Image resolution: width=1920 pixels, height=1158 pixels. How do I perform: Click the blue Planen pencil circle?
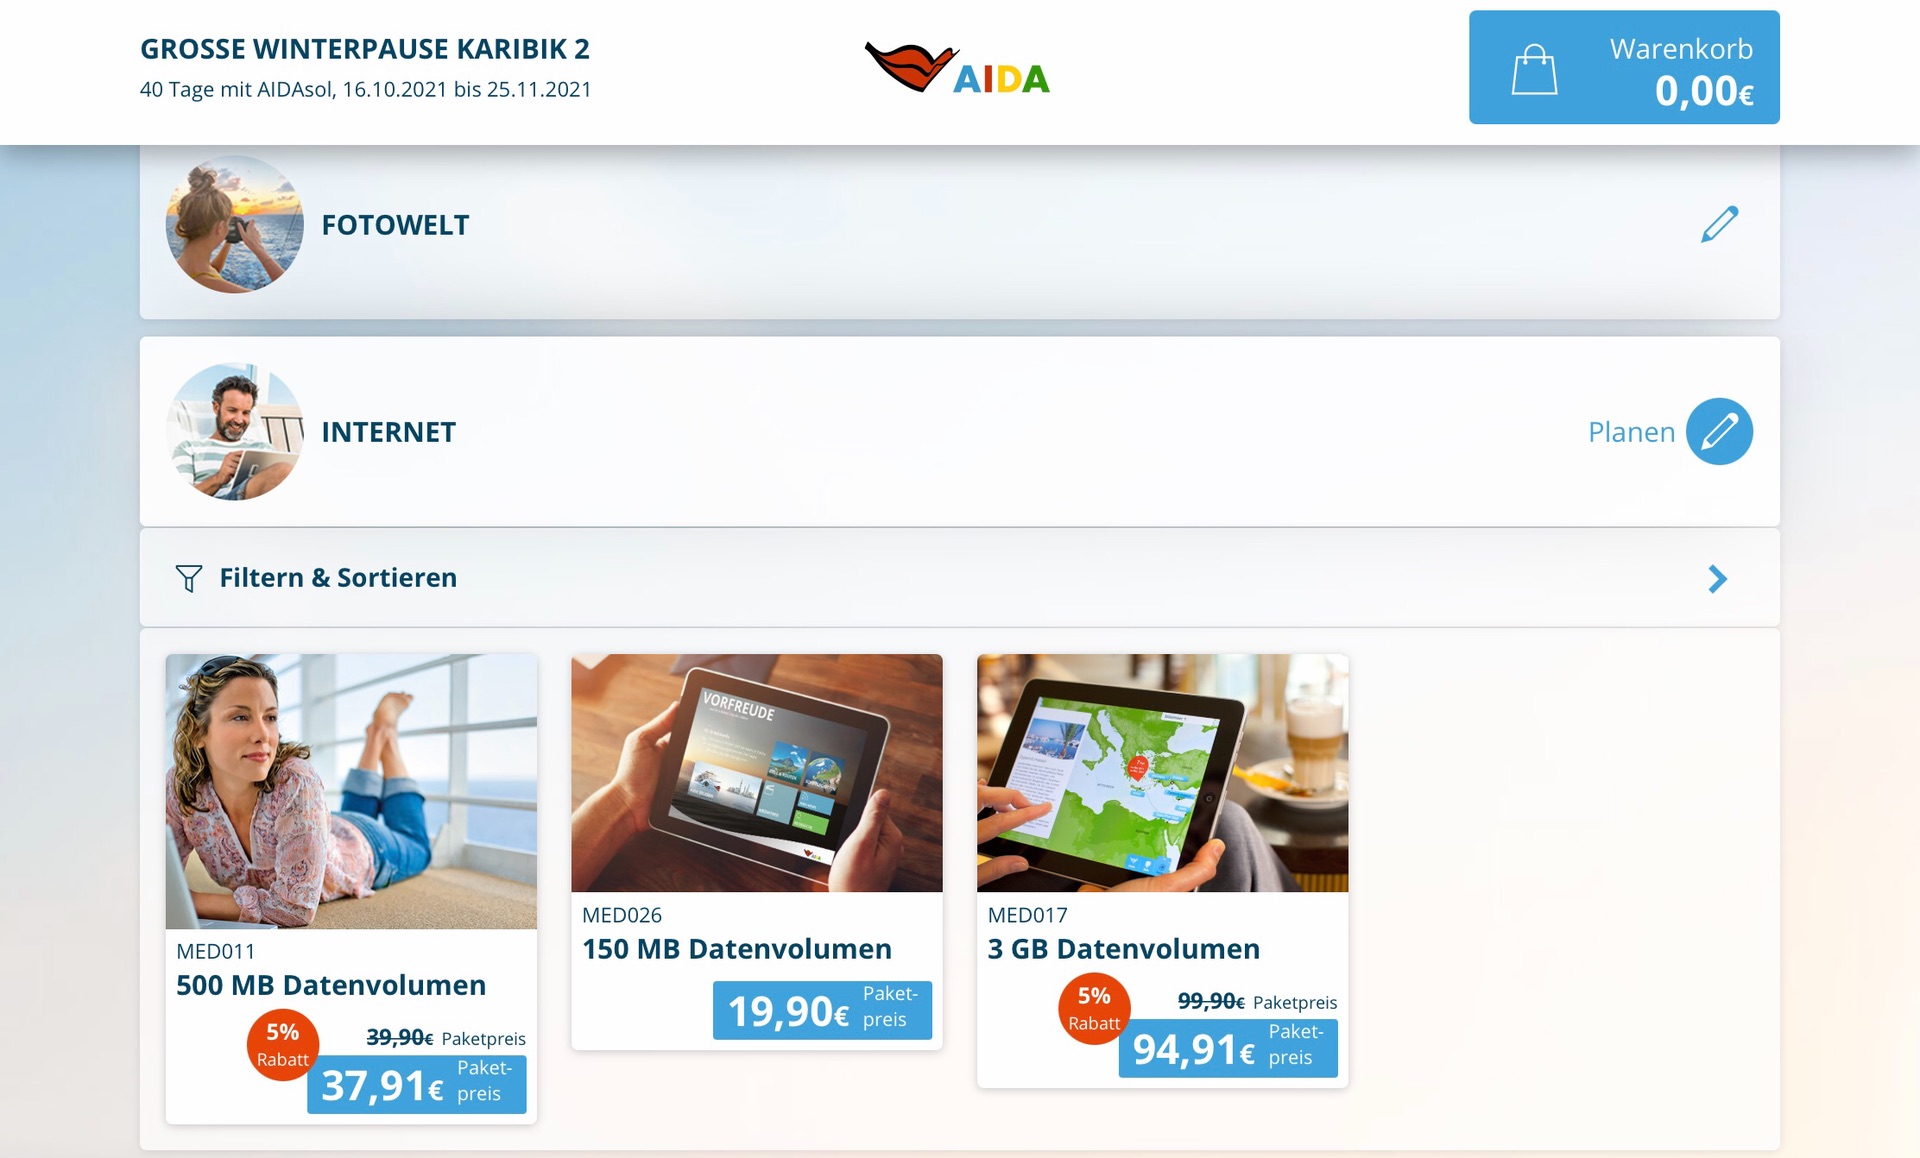point(1719,432)
